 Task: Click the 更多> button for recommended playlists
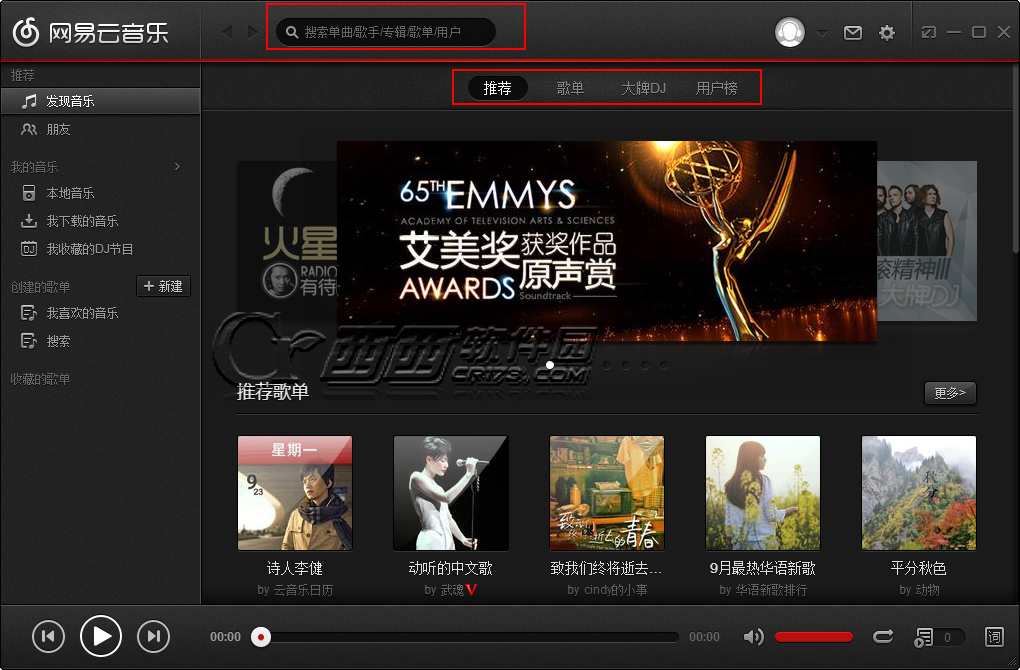pos(950,393)
